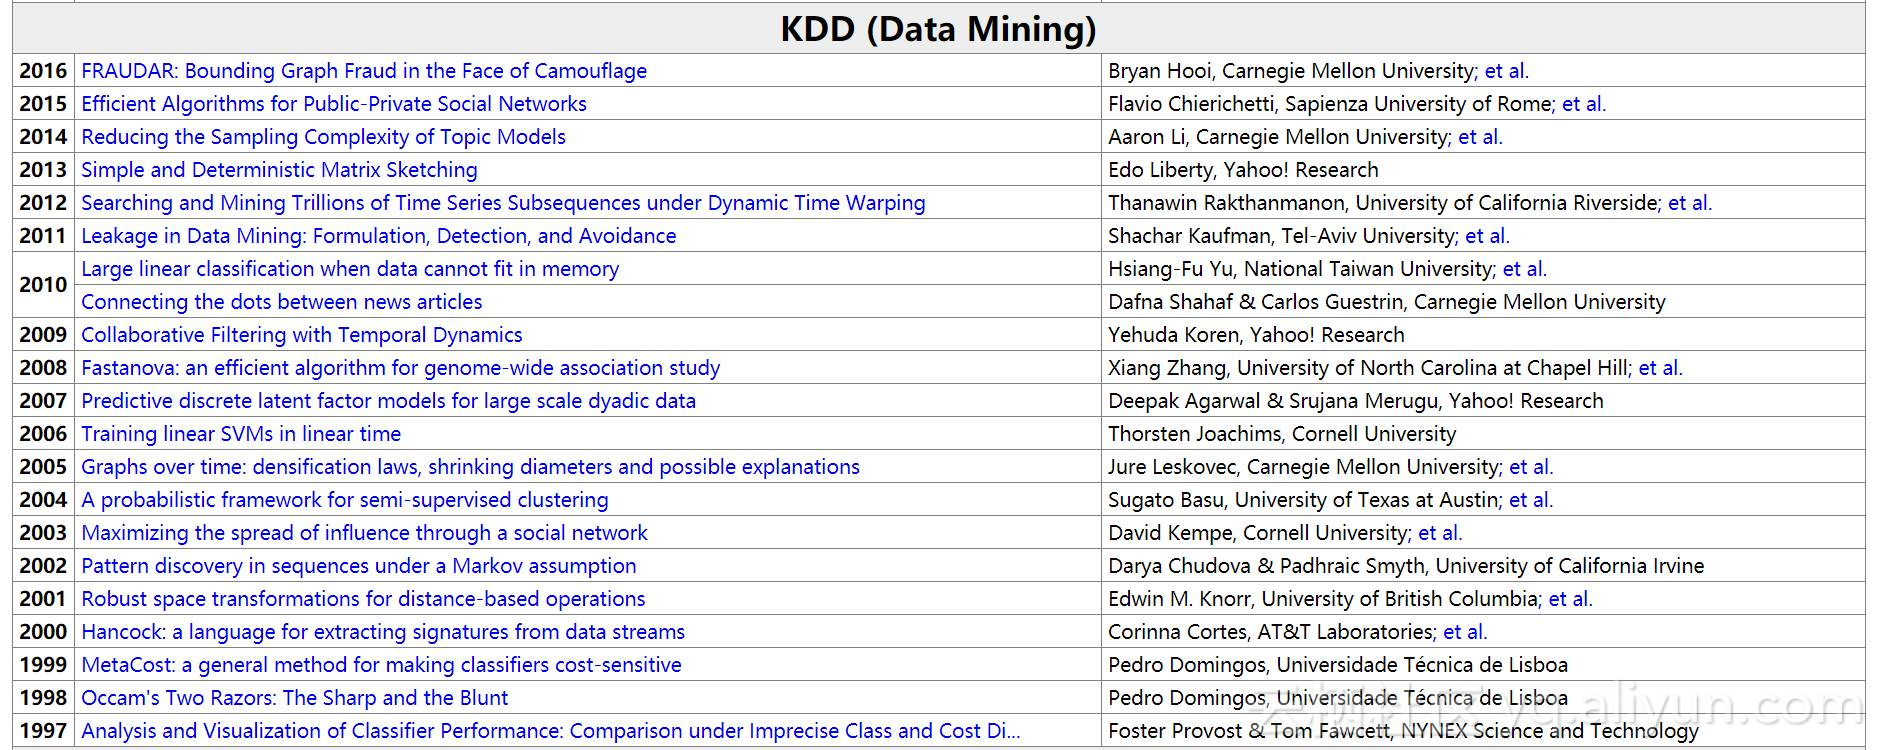Click et al. after Edwin M. Knorr
Screen dimensions: 1877x750
tap(1570, 599)
